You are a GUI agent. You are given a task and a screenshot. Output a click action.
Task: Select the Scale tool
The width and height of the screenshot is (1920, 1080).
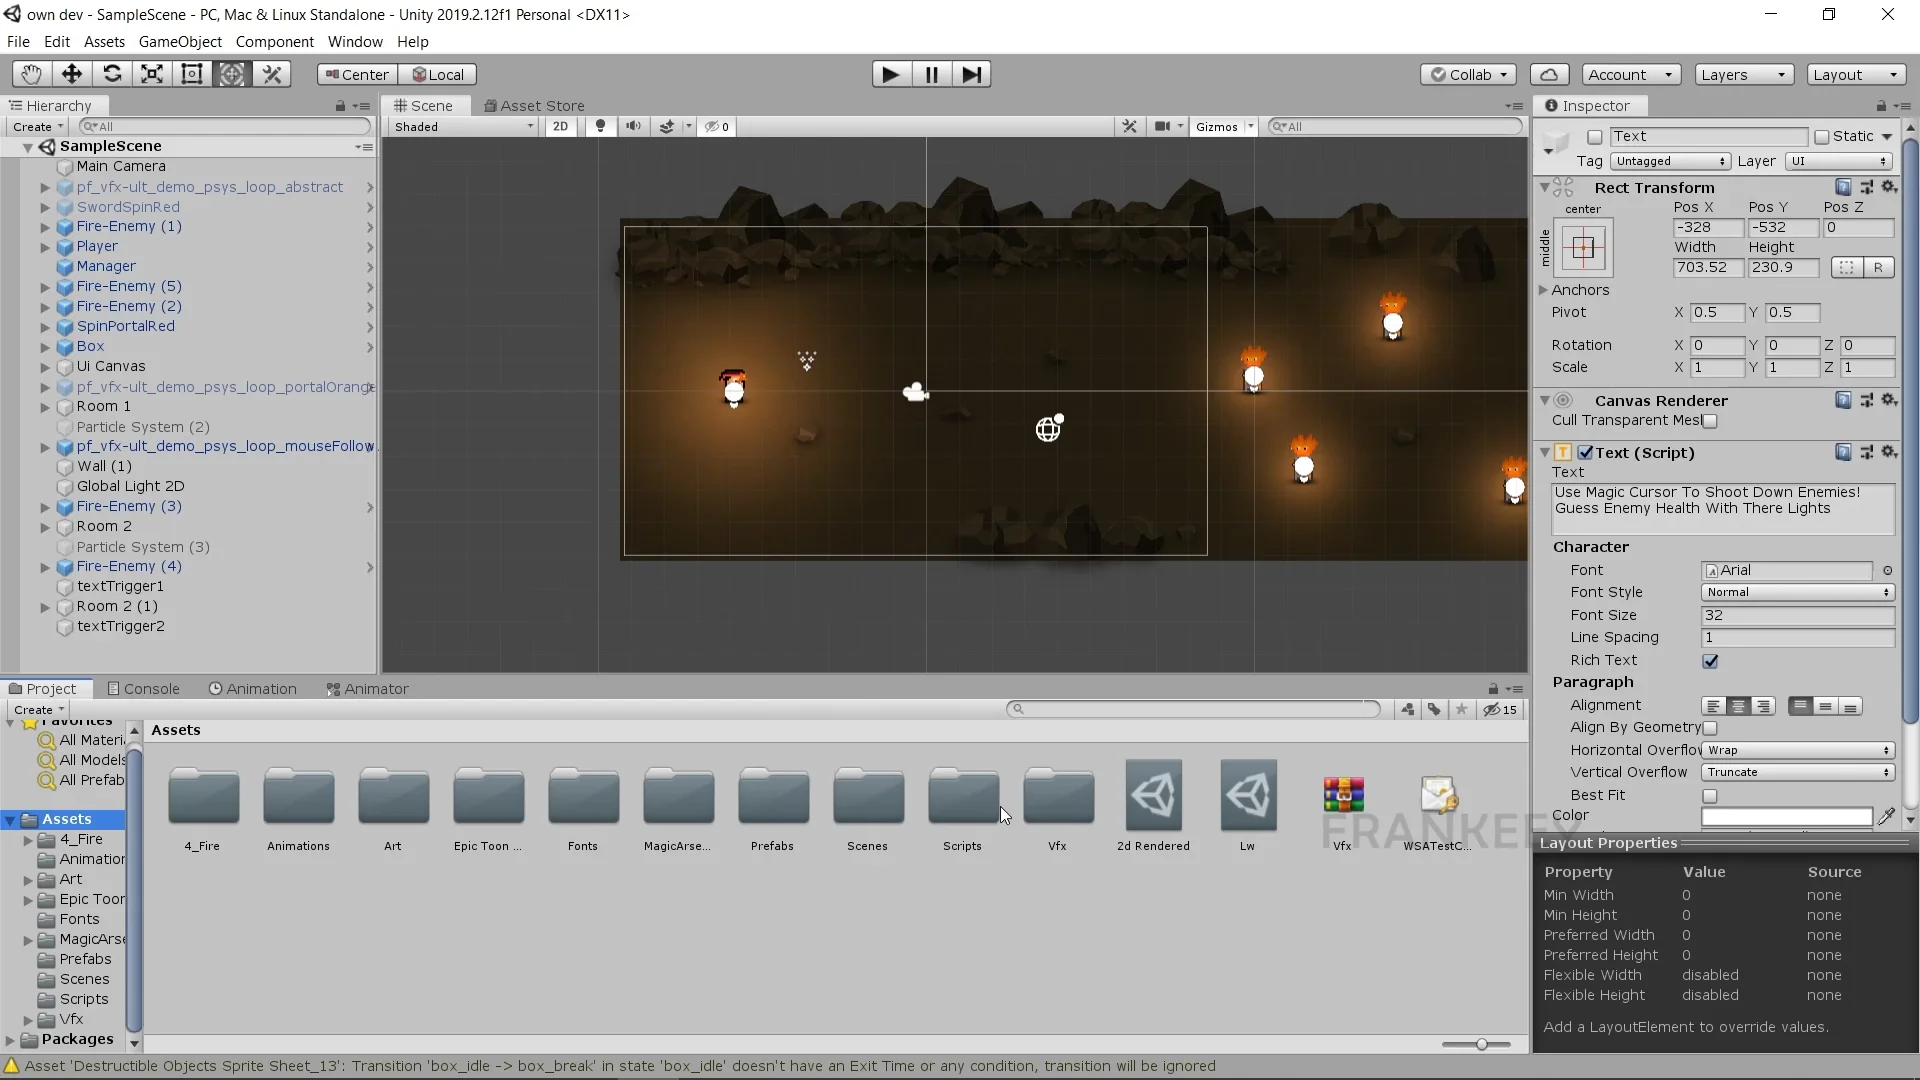click(152, 74)
